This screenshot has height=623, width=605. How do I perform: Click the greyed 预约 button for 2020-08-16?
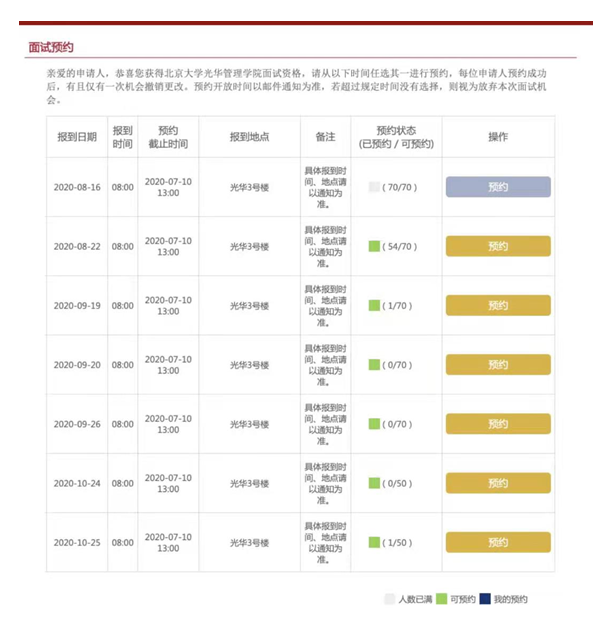(x=498, y=187)
